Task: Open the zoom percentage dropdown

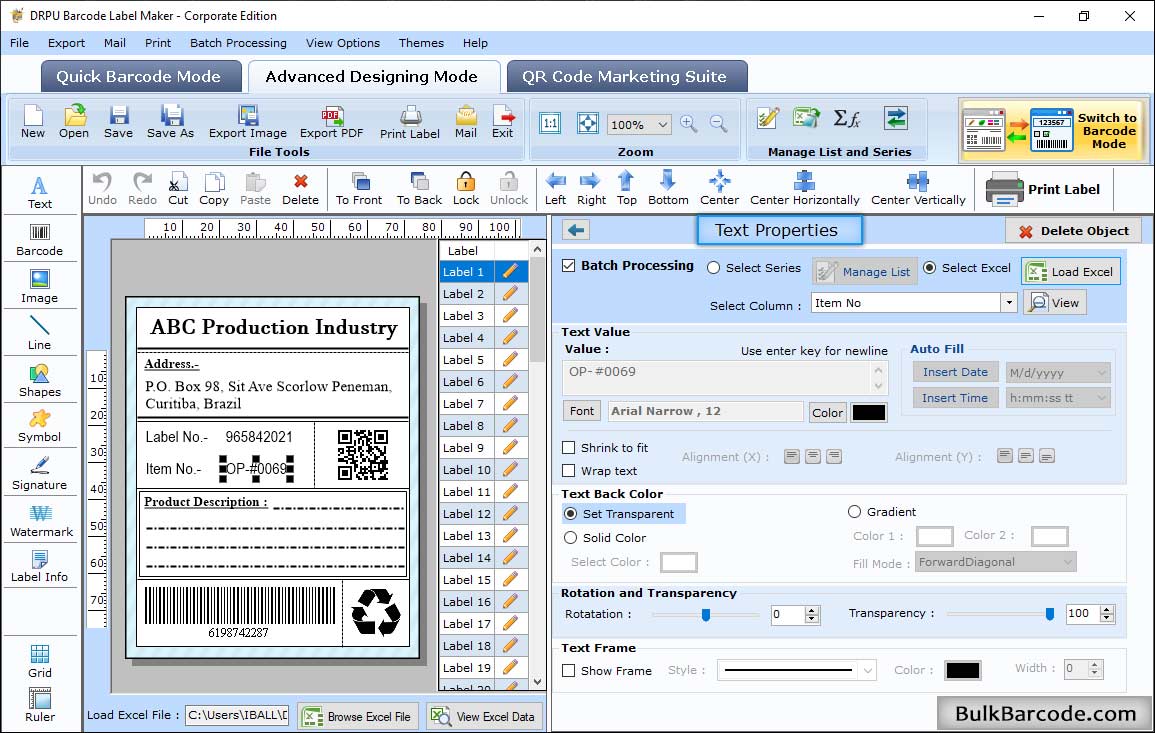Action: pos(662,124)
